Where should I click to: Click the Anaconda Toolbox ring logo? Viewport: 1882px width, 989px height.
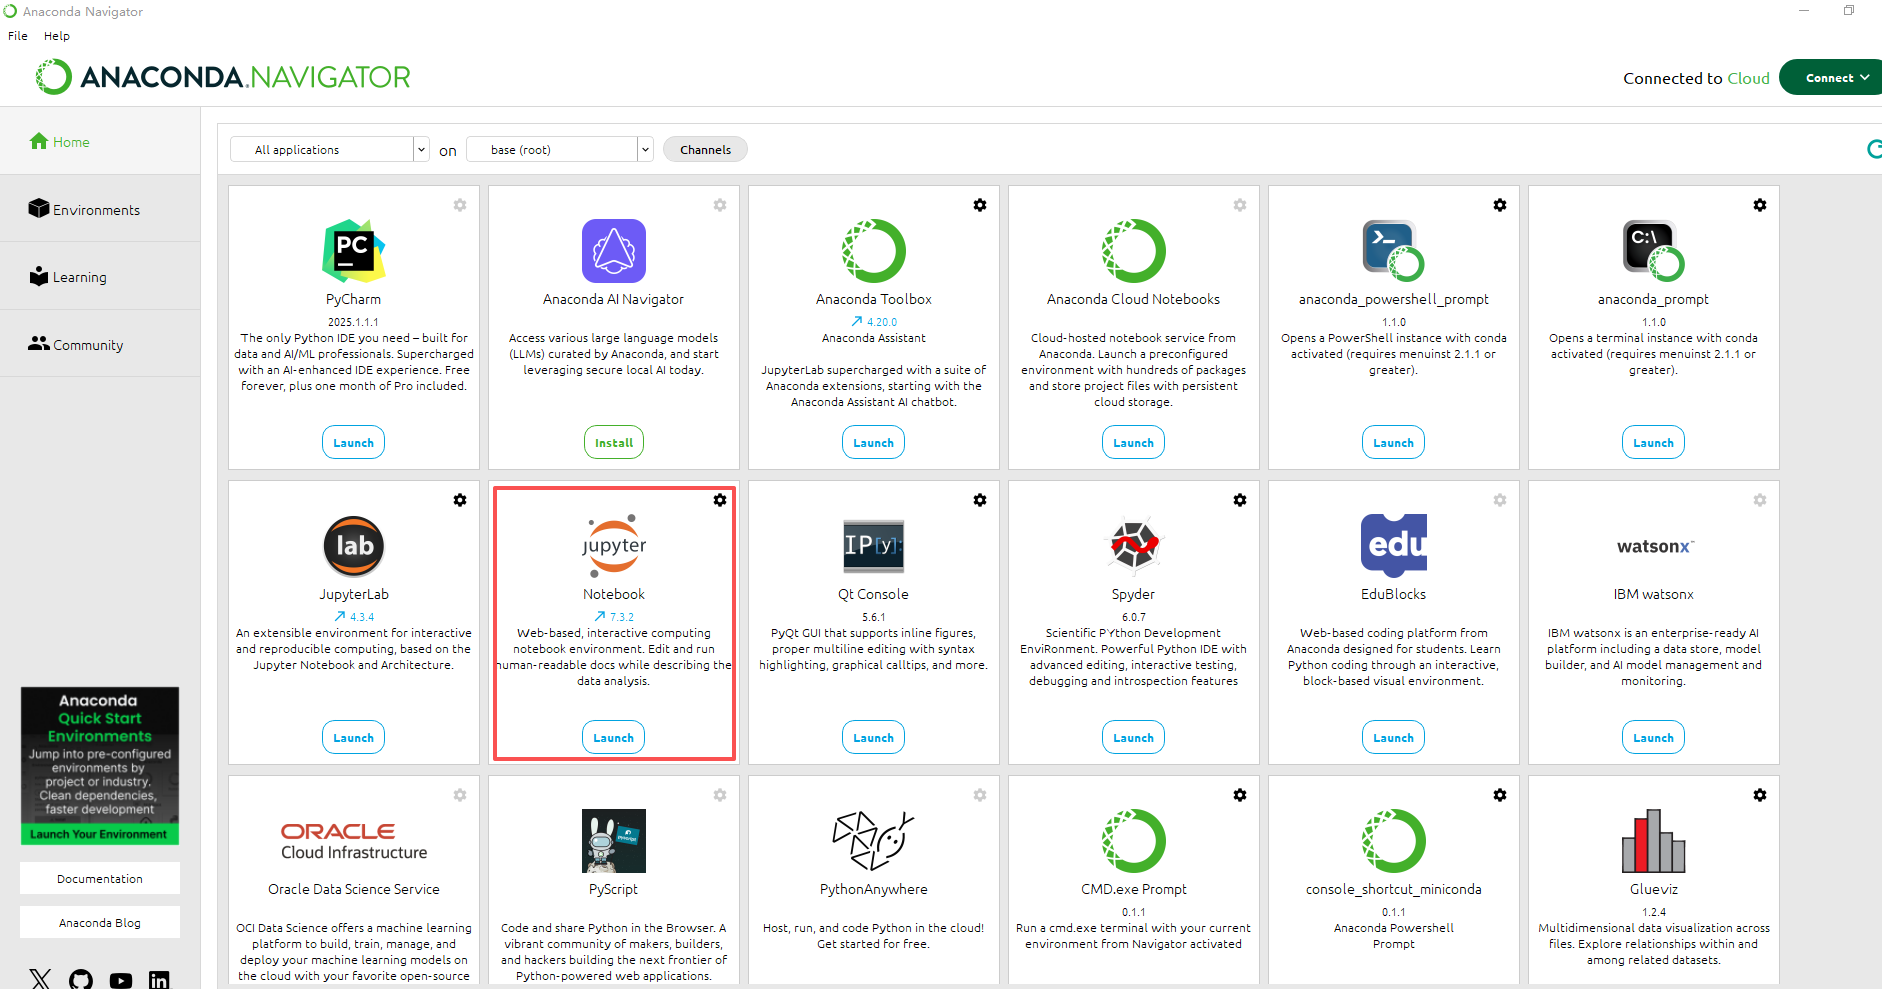(874, 251)
